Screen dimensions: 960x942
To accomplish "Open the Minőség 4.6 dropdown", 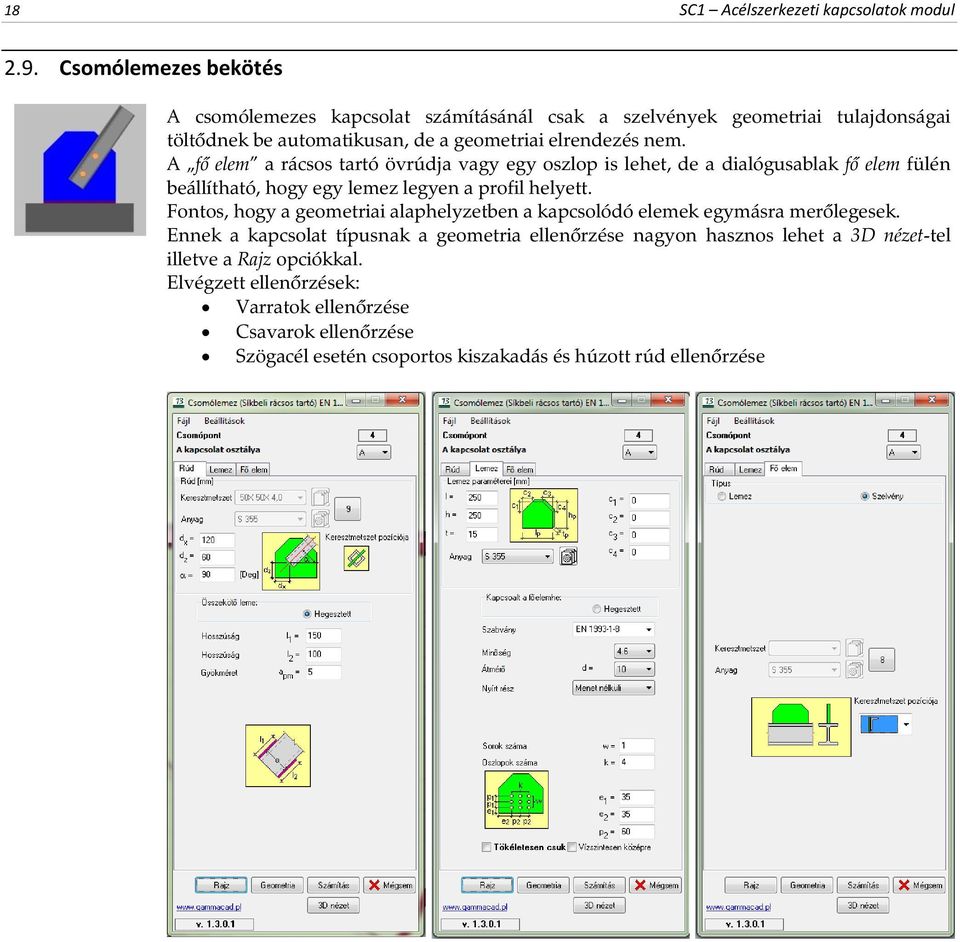I will coord(634,651).
